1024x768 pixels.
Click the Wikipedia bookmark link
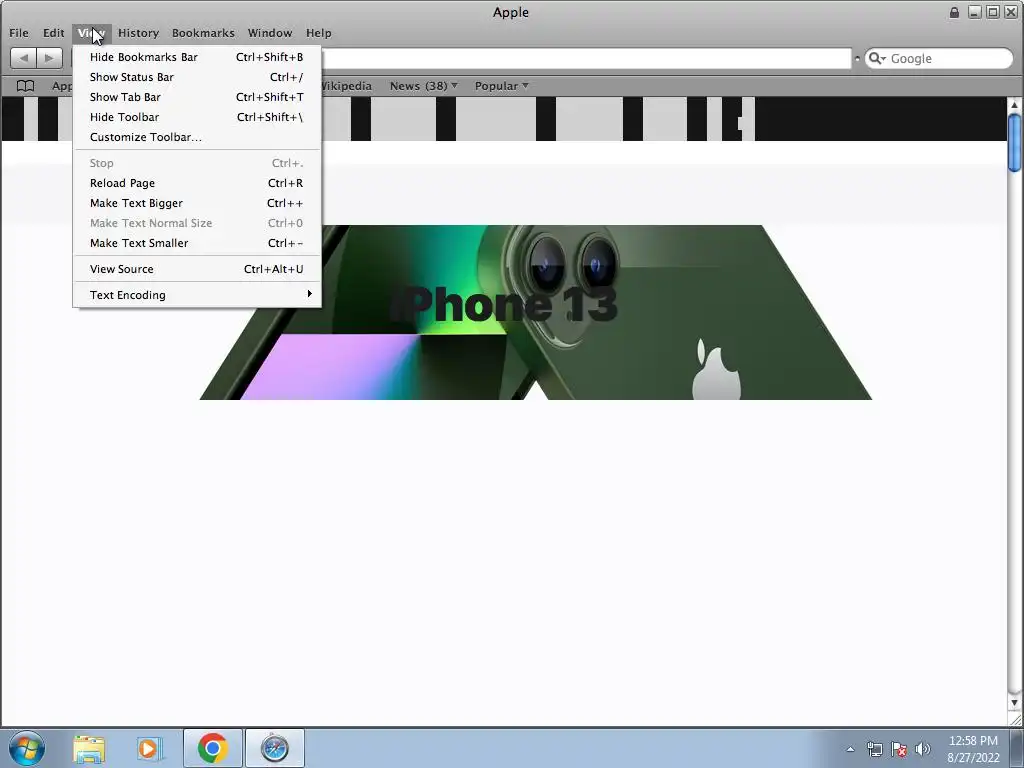[346, 86]
